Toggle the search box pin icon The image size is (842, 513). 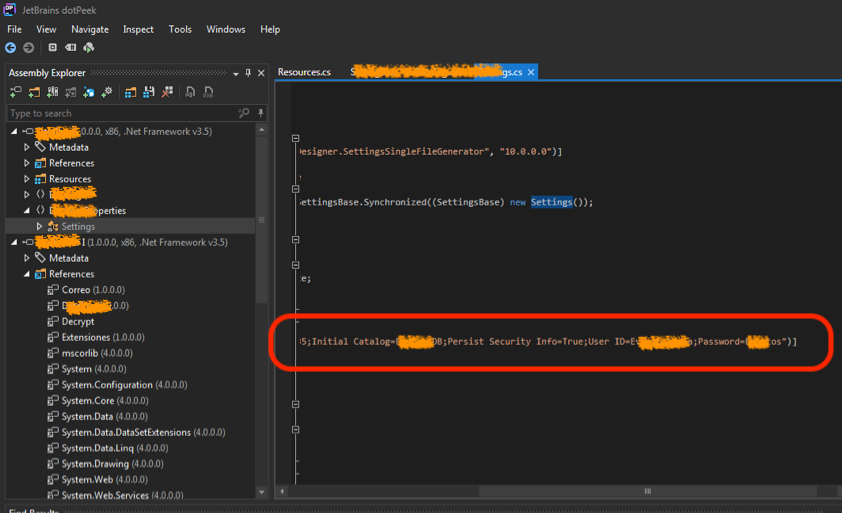(260, 113)
